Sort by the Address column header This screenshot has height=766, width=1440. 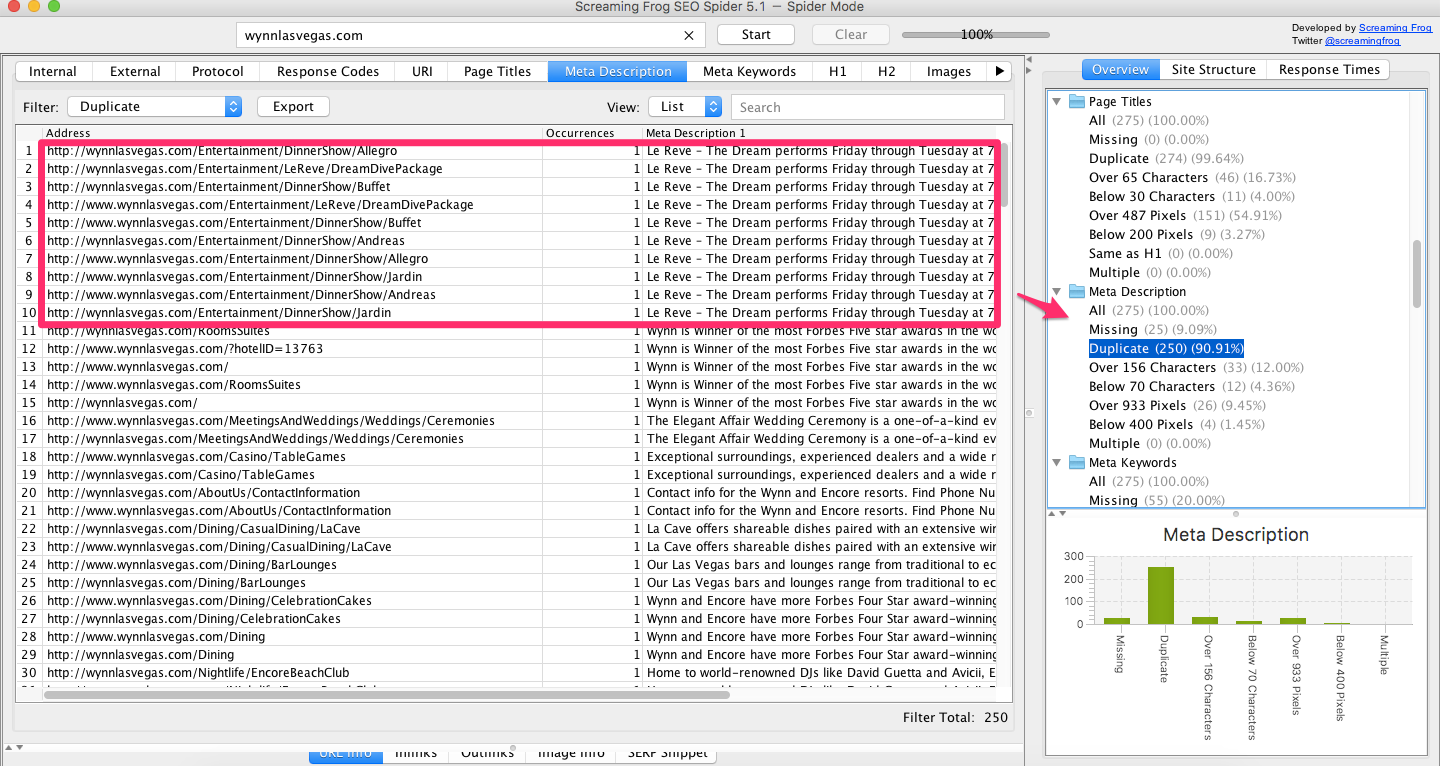pyautogui.click(x=292, y=132)
